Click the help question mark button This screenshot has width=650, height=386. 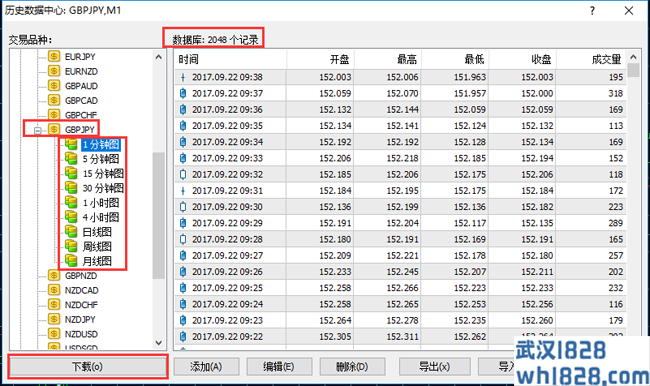click(592, 11)
